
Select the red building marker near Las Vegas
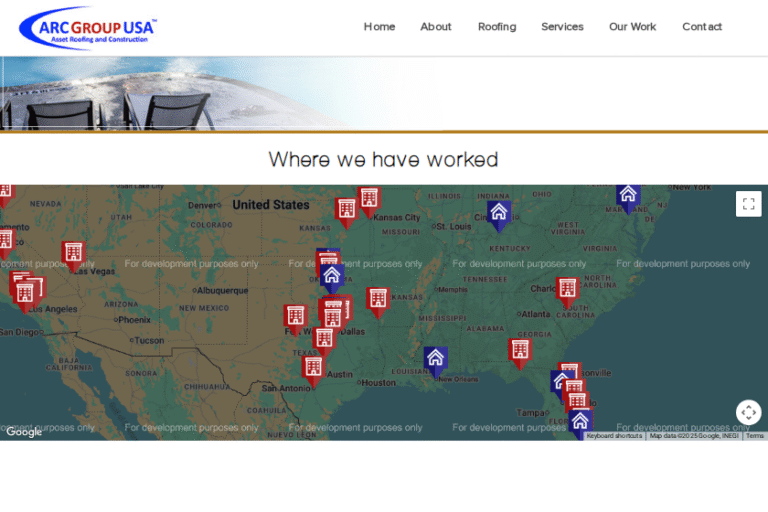click(x=73, y=254)
